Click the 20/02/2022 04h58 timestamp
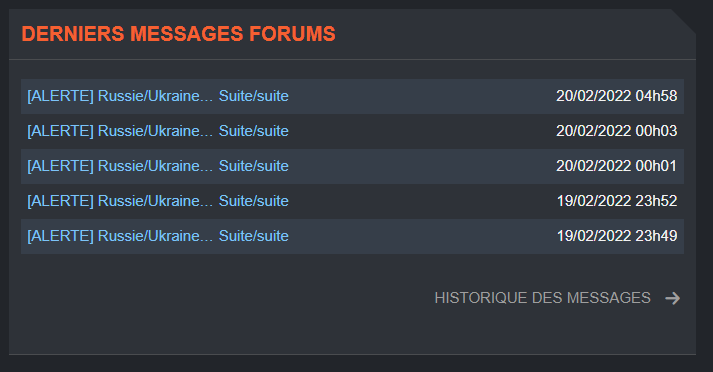The width and height of the screenshot is (713, 372). (x=617, y=96)
